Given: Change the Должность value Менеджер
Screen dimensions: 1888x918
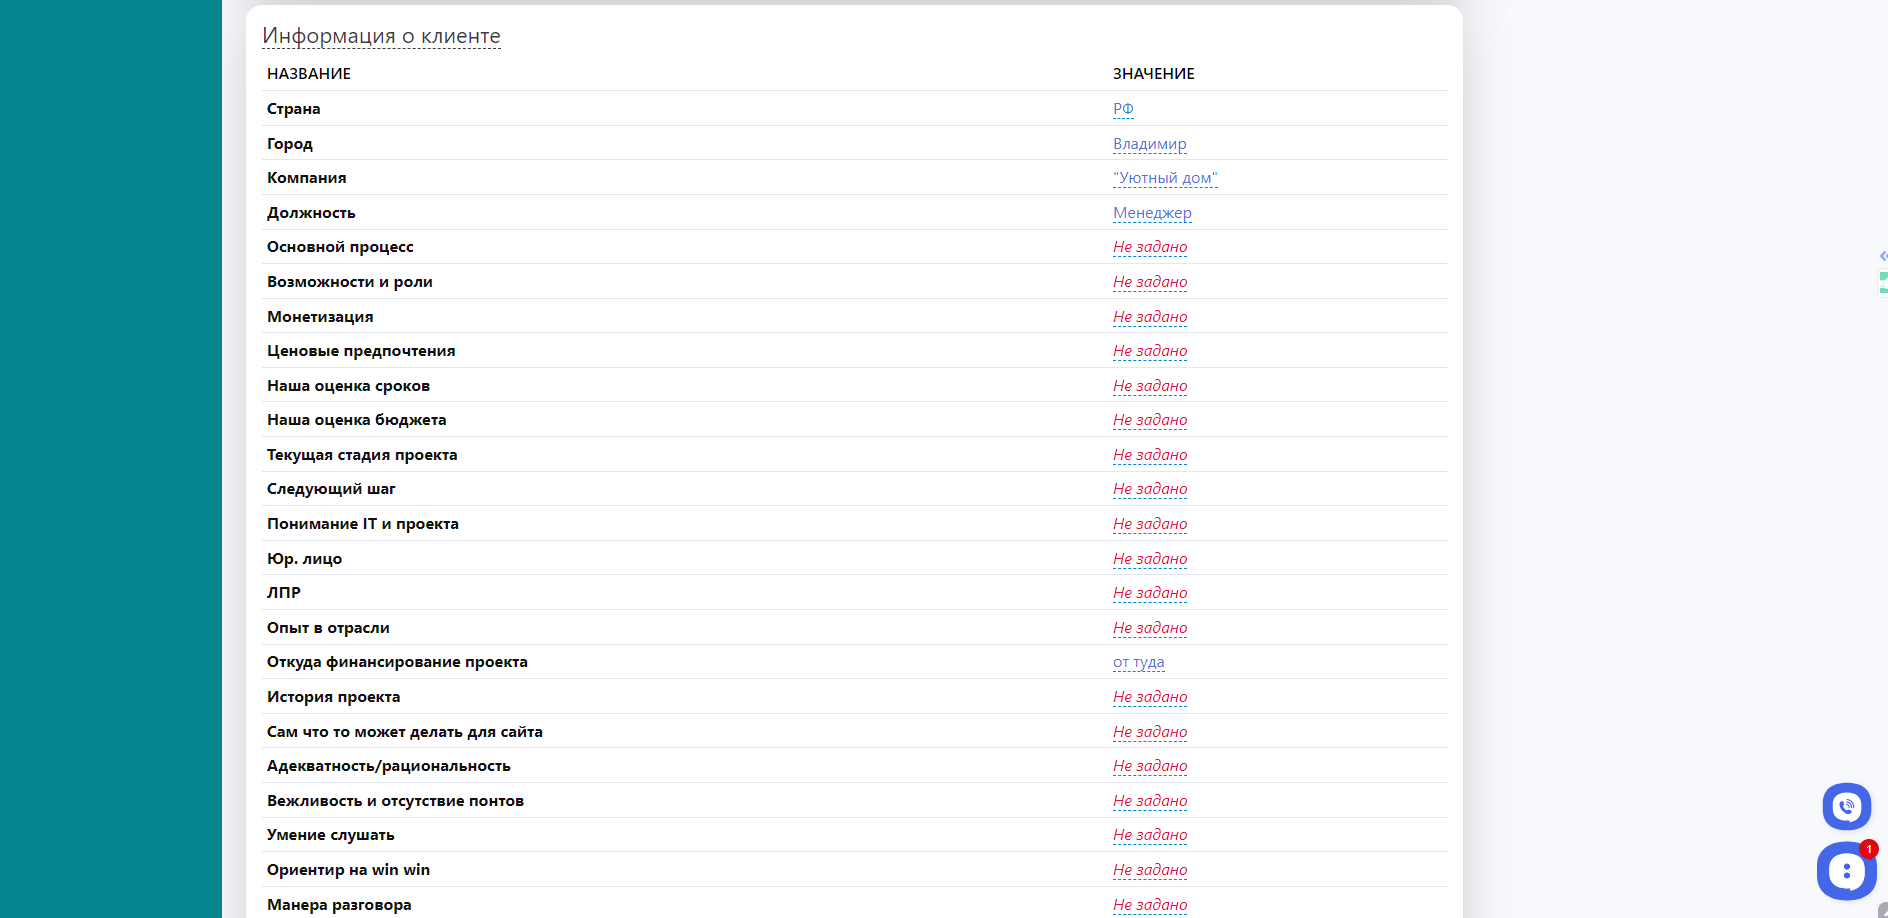Looking at the screenshot, I should pyautogui.click(x=1152, y=213).
